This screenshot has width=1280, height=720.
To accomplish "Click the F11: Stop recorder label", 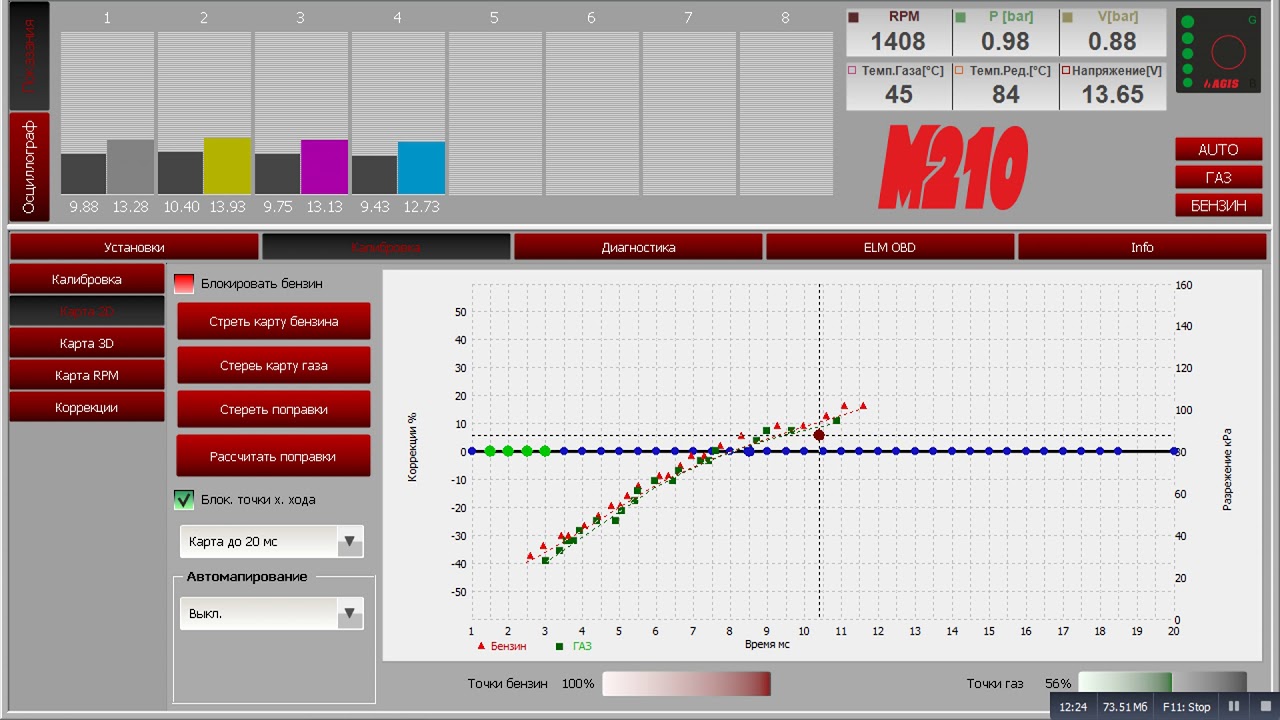I will 1186,707.
